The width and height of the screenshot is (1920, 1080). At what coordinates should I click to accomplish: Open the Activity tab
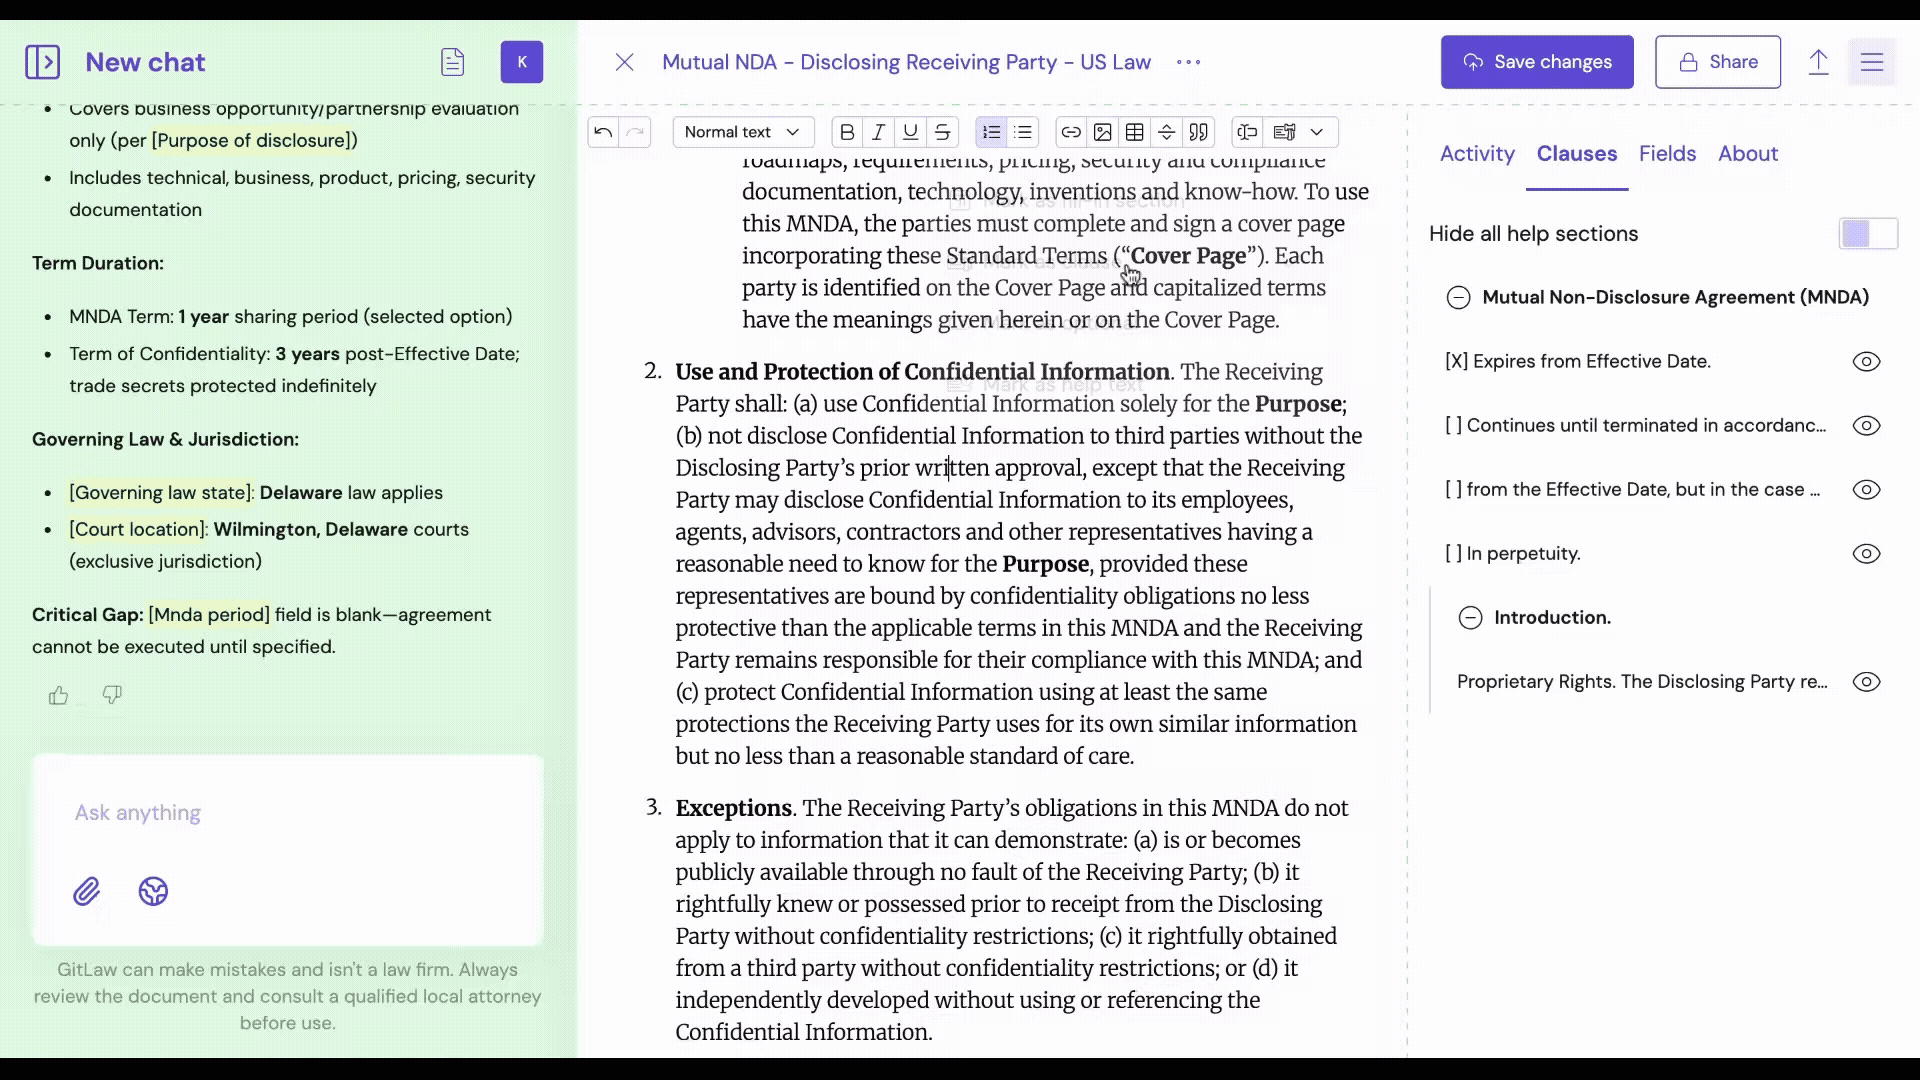[1477, 154]
